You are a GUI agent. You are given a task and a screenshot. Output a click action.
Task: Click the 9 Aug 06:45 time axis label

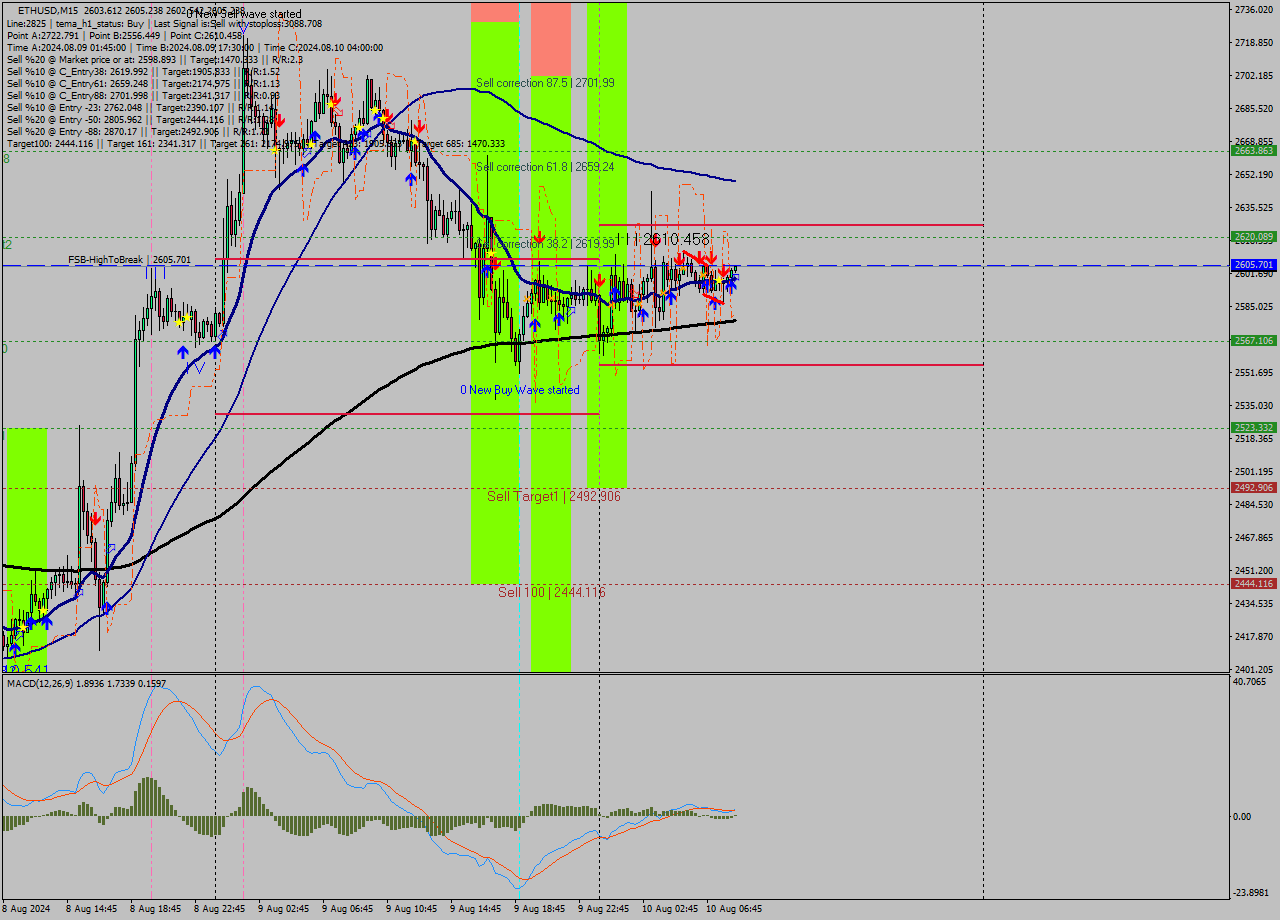coord(345,910)
